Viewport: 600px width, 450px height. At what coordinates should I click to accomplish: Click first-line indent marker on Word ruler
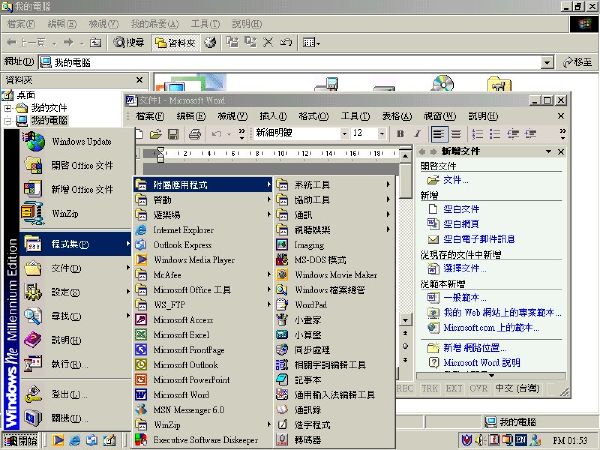click(160, 150)
